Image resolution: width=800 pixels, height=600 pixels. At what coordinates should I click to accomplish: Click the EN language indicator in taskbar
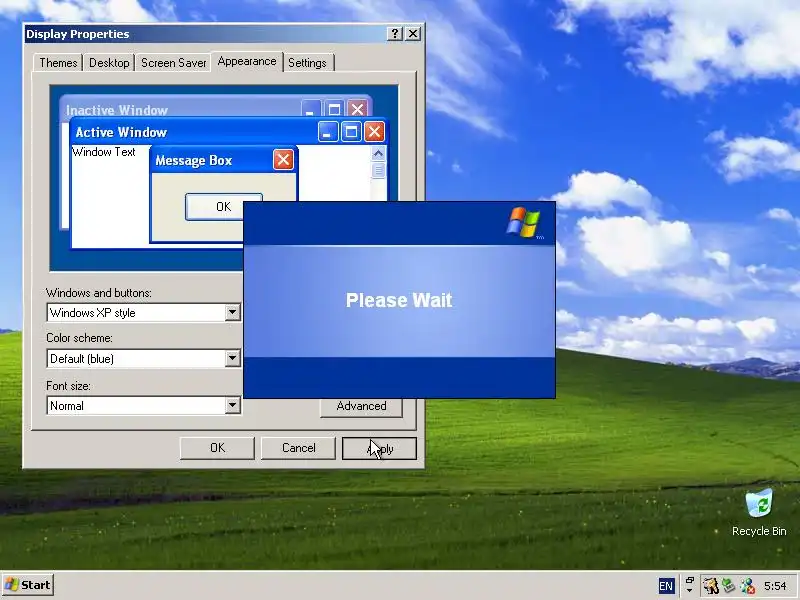click(x=666, y=586)
